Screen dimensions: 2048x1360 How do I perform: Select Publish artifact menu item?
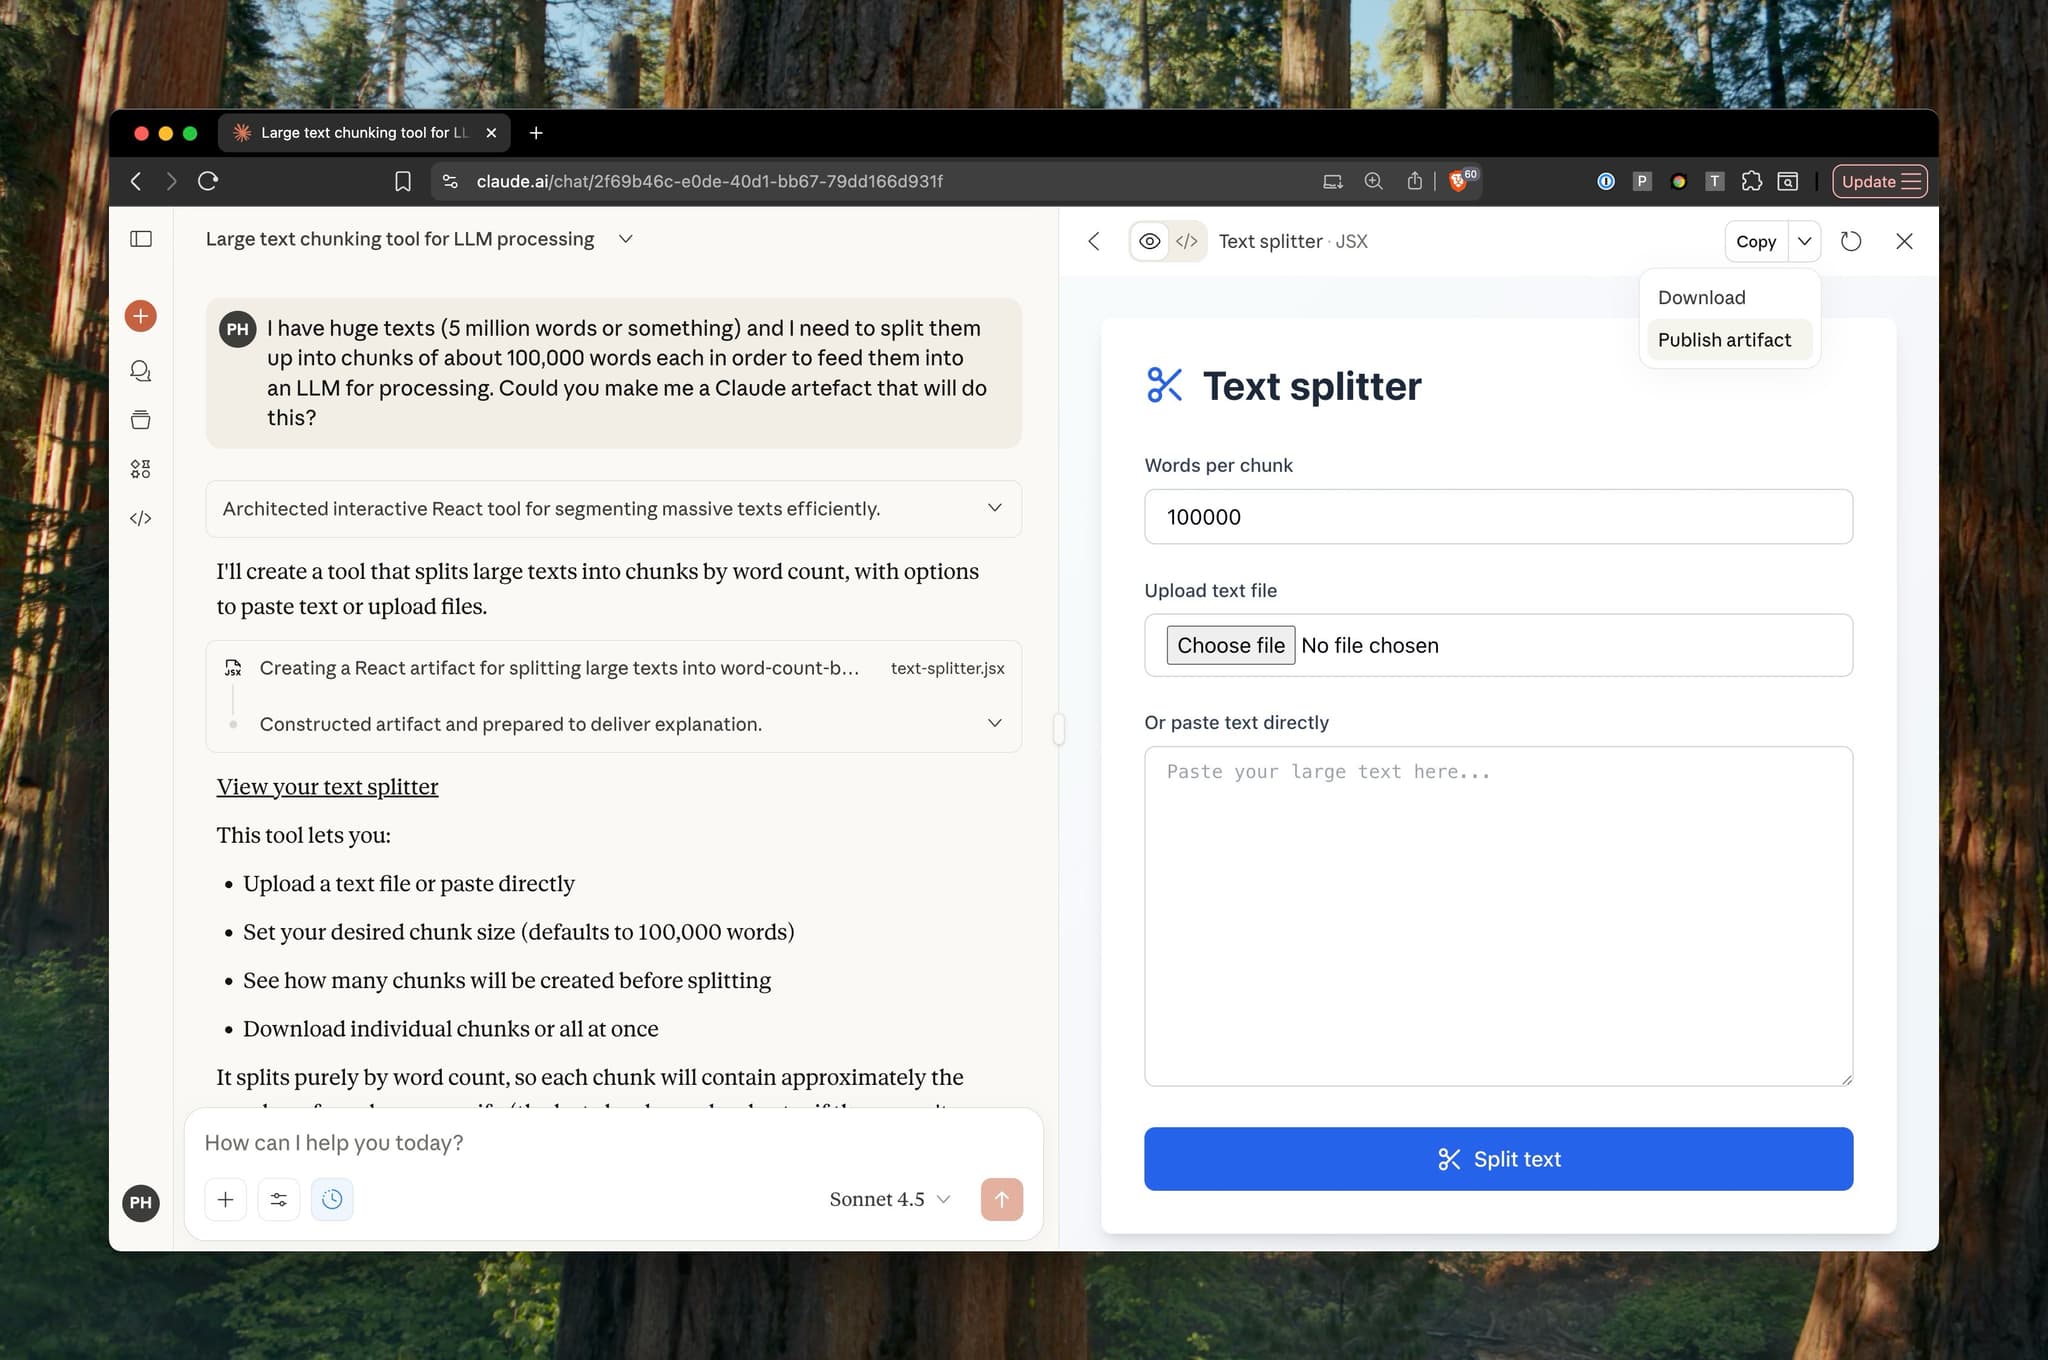click(x=1724, y=340)
